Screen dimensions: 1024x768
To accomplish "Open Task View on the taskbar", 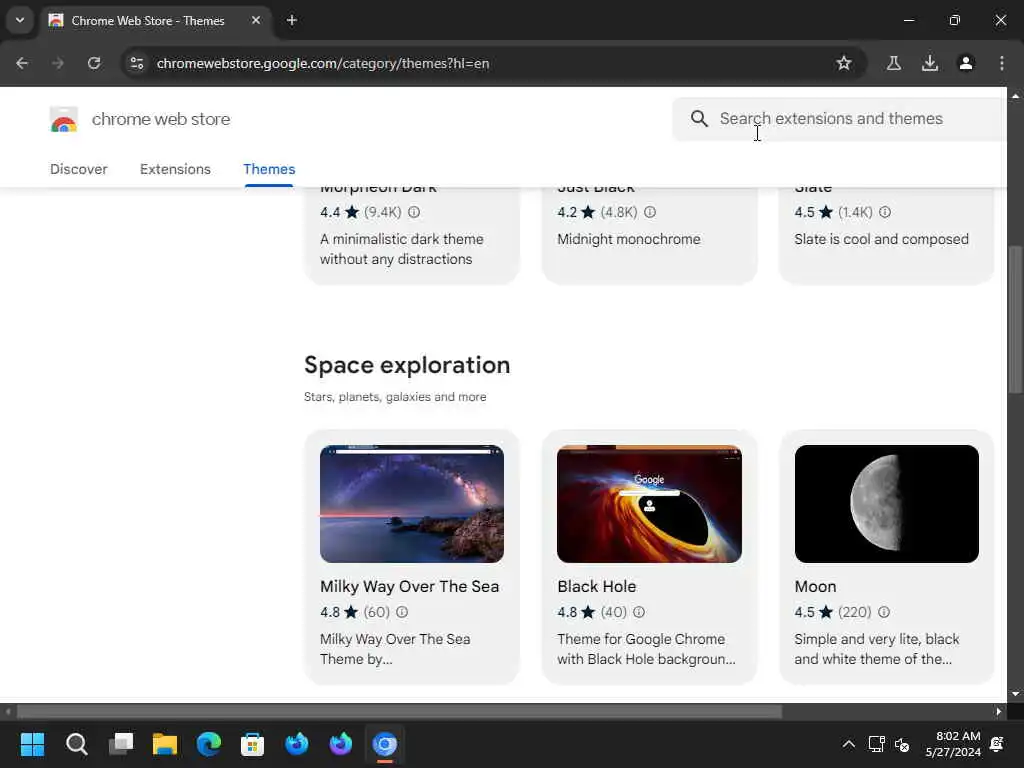I will (121, 744).
